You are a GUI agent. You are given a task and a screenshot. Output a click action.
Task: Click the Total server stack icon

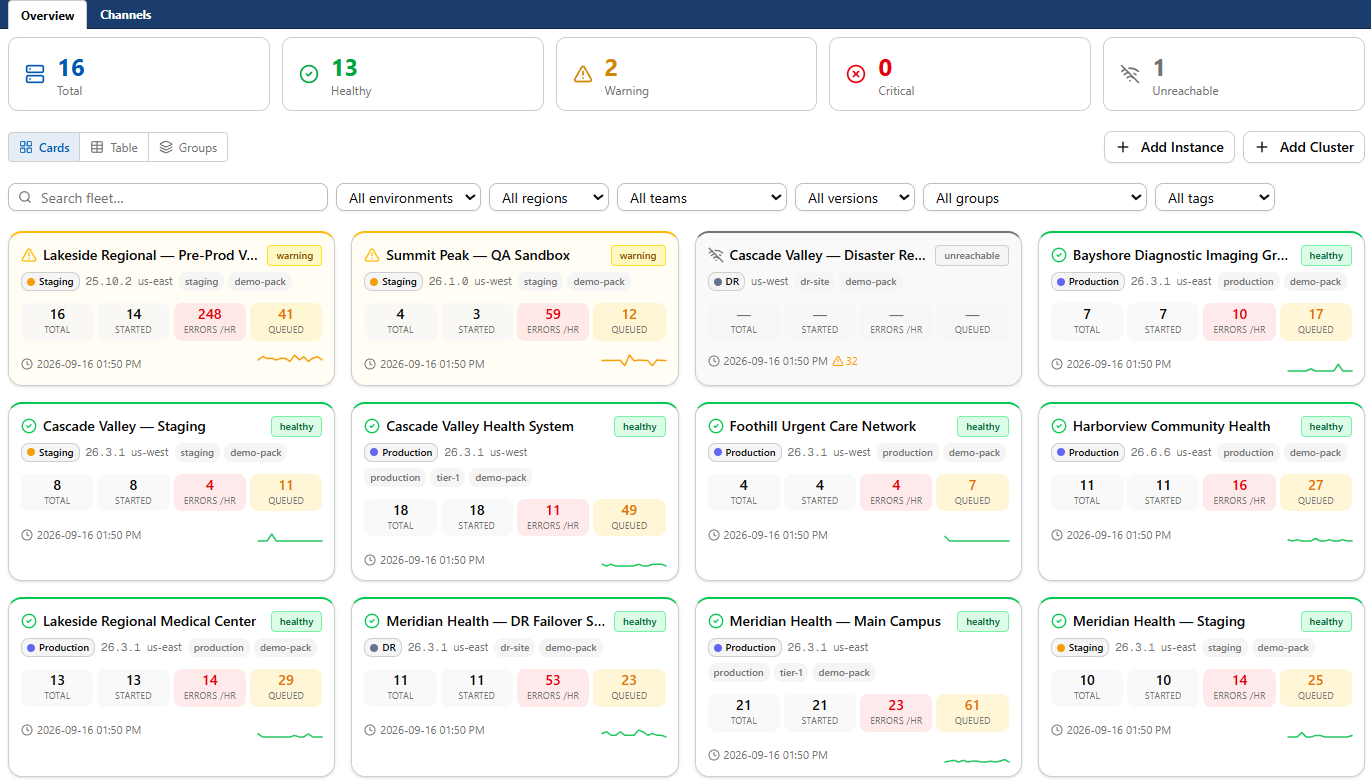(35, 74)
